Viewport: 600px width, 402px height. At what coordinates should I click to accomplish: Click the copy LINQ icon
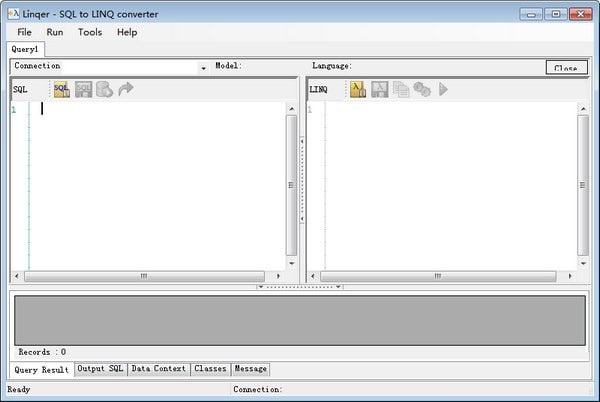[x=401, y=90]
